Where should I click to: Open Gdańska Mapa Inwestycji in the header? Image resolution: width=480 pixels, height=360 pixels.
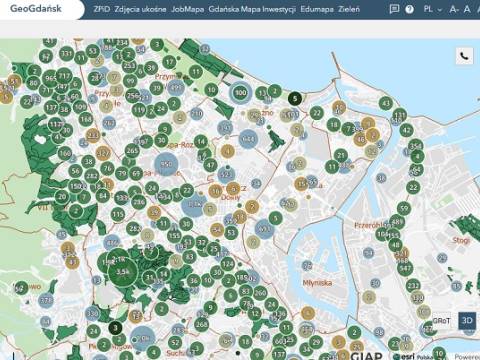coord(252,9)
